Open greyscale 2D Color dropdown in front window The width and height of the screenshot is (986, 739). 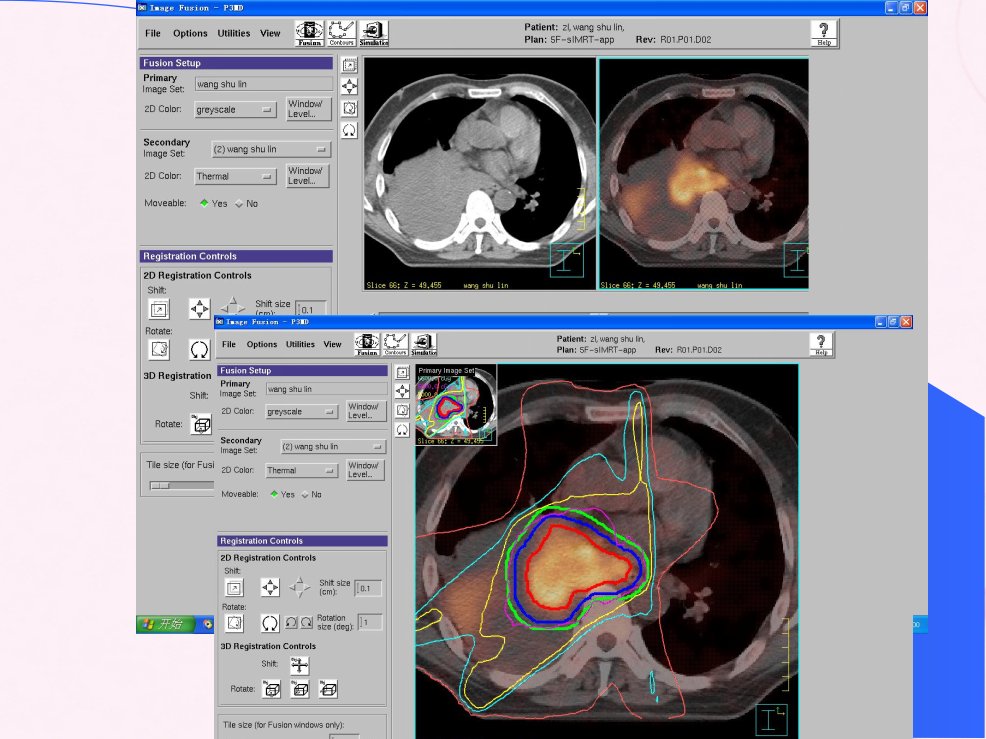(301, 411)
